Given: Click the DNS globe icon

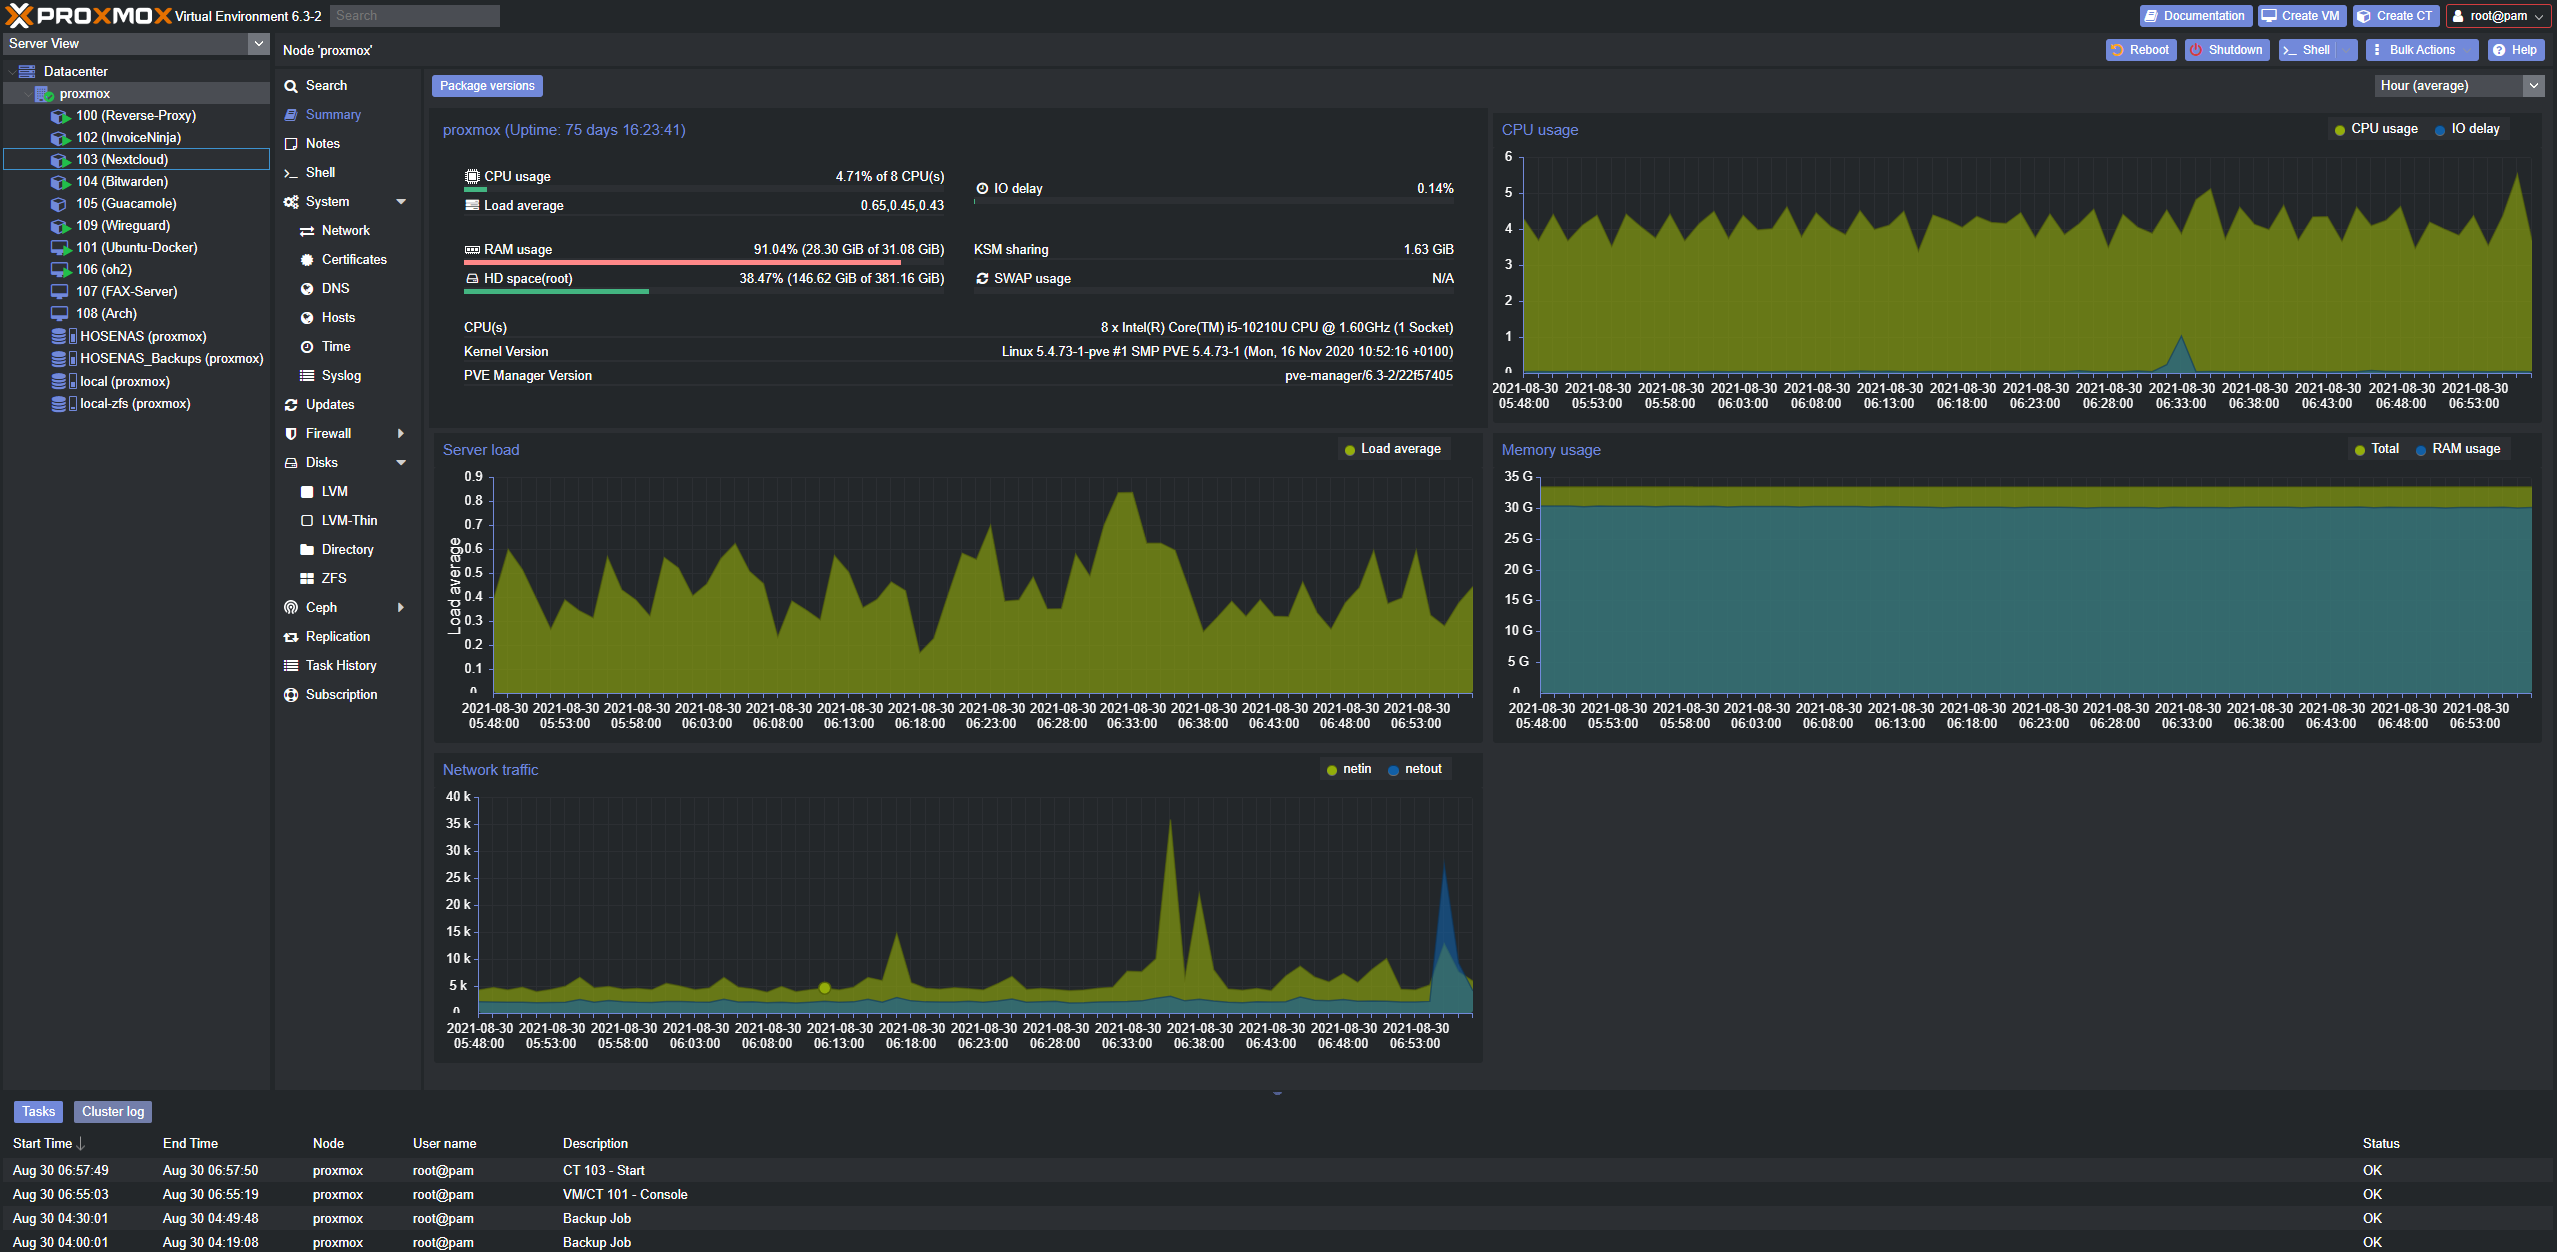Looking at the screenshot, I should point(307,289).
